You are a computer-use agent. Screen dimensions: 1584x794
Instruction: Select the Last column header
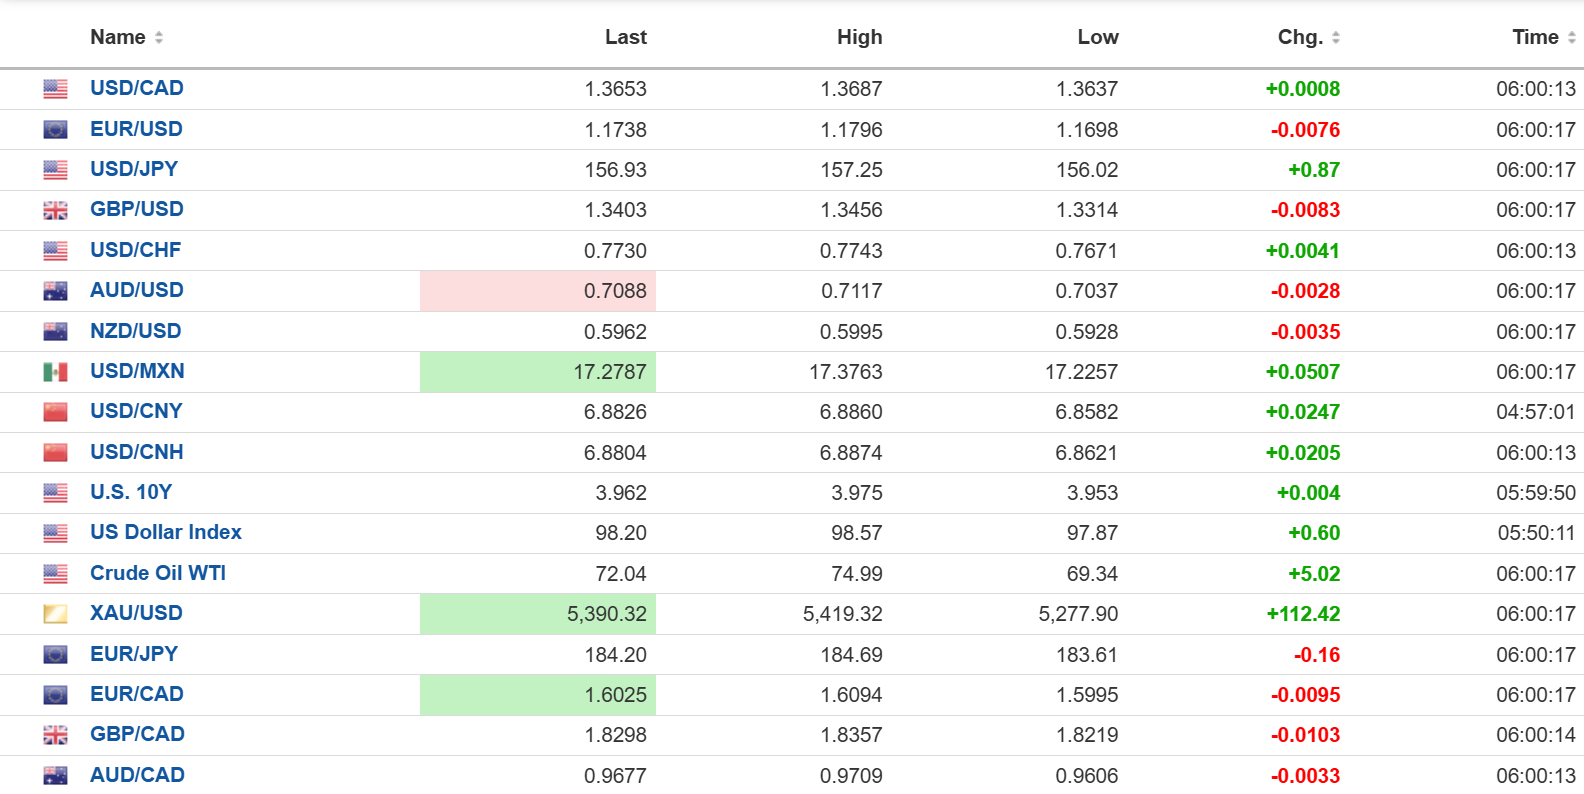(x=625, y=37)
